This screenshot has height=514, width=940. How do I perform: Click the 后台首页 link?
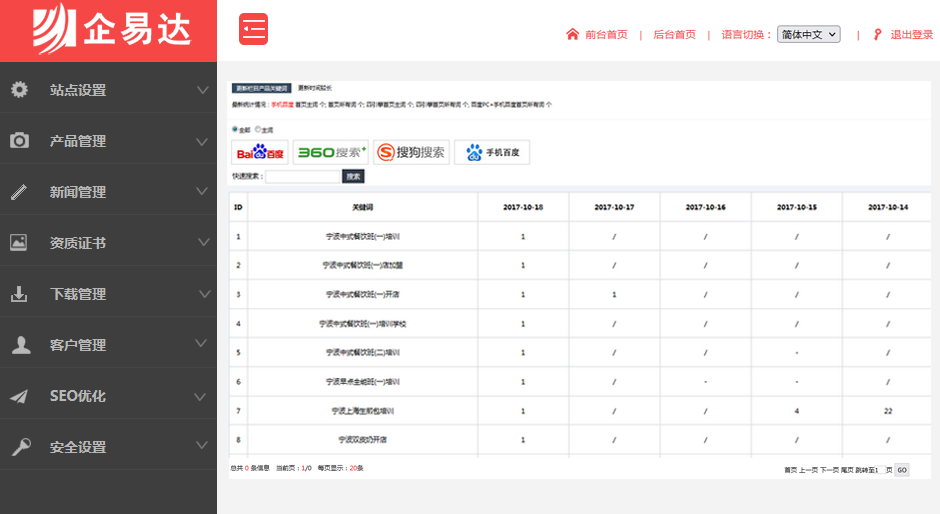pos(674,34)
